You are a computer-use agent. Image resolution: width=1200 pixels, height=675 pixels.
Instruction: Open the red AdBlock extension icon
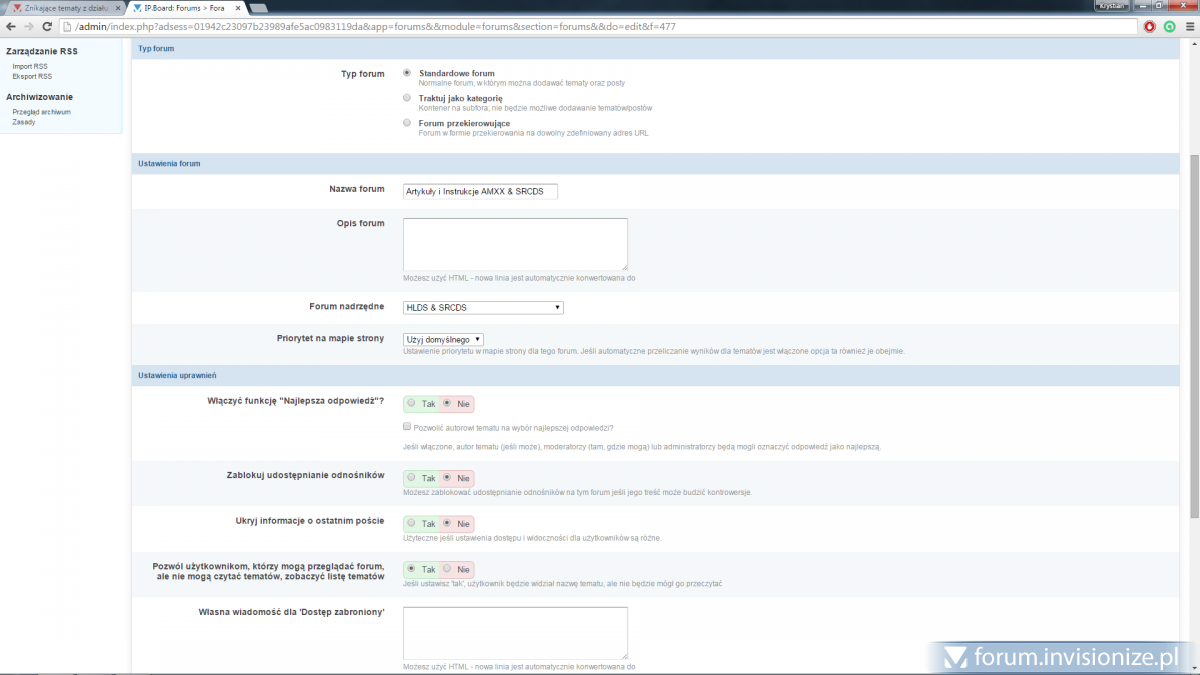point(1150,26)
